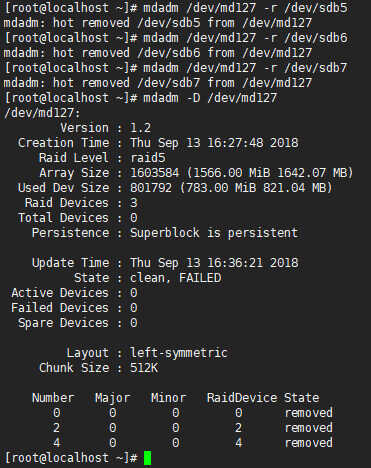Click the Number column header
The image size is (371, 468).
tap(53, 398)
